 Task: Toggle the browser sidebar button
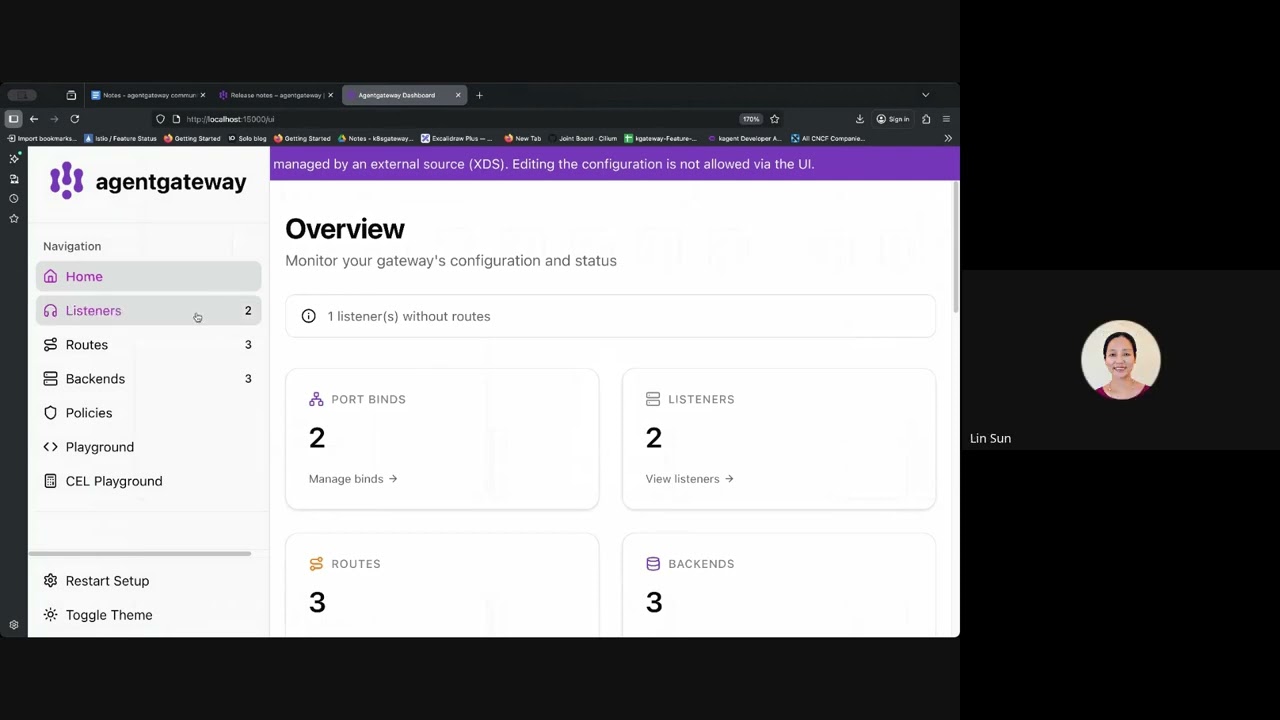(13, 119)
